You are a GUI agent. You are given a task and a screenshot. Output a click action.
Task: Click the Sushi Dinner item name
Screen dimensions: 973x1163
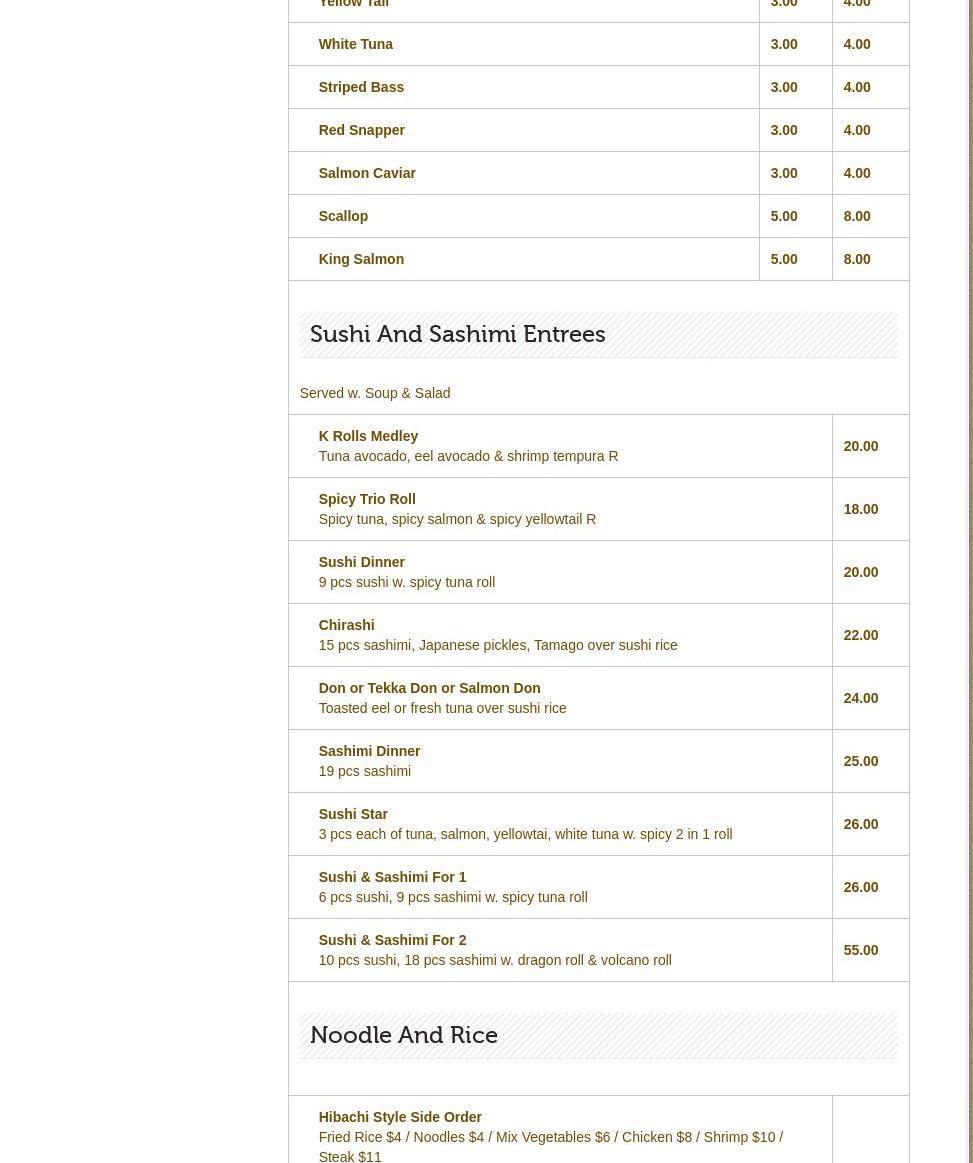tap(361, 562)
